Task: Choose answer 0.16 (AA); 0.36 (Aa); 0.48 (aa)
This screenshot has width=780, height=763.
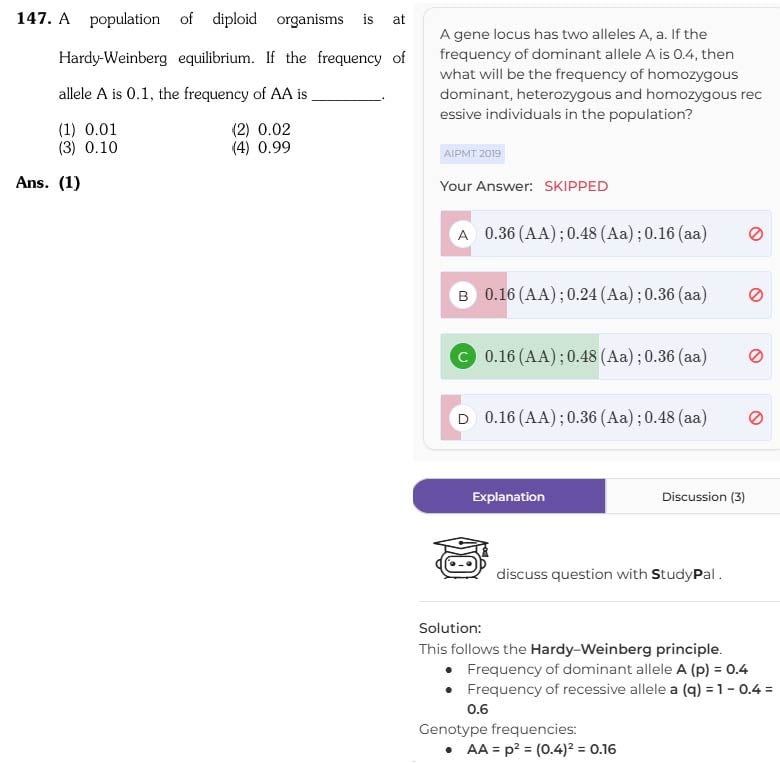Action: tap(606, 418)
